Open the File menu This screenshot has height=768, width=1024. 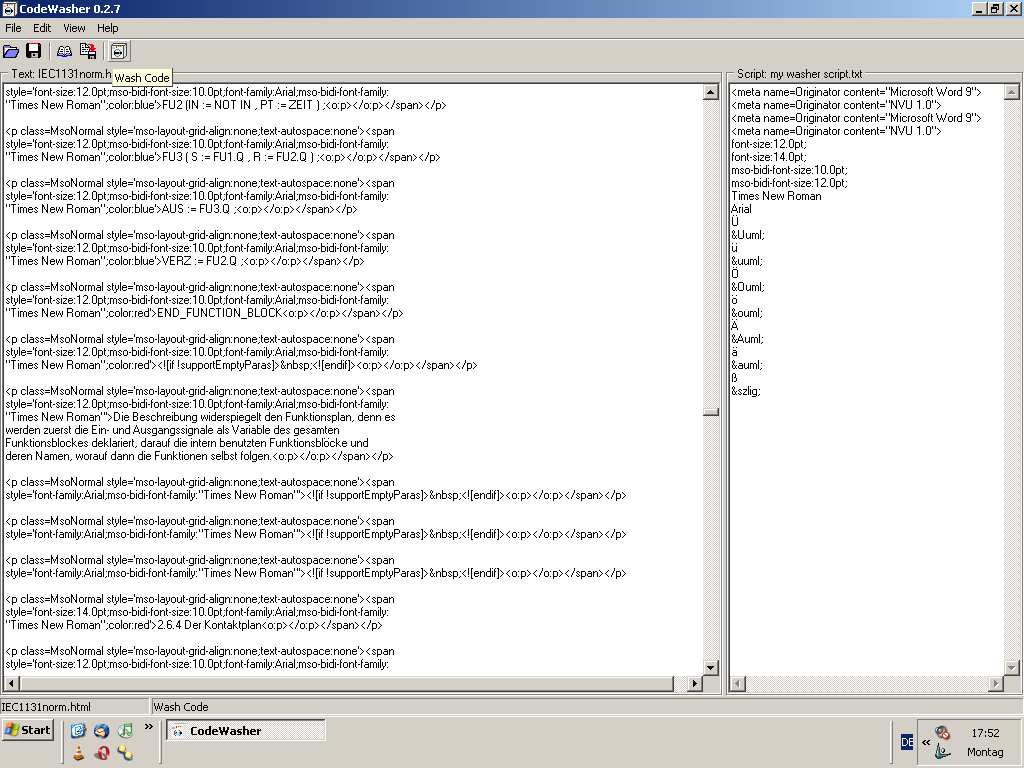point(13,28)
